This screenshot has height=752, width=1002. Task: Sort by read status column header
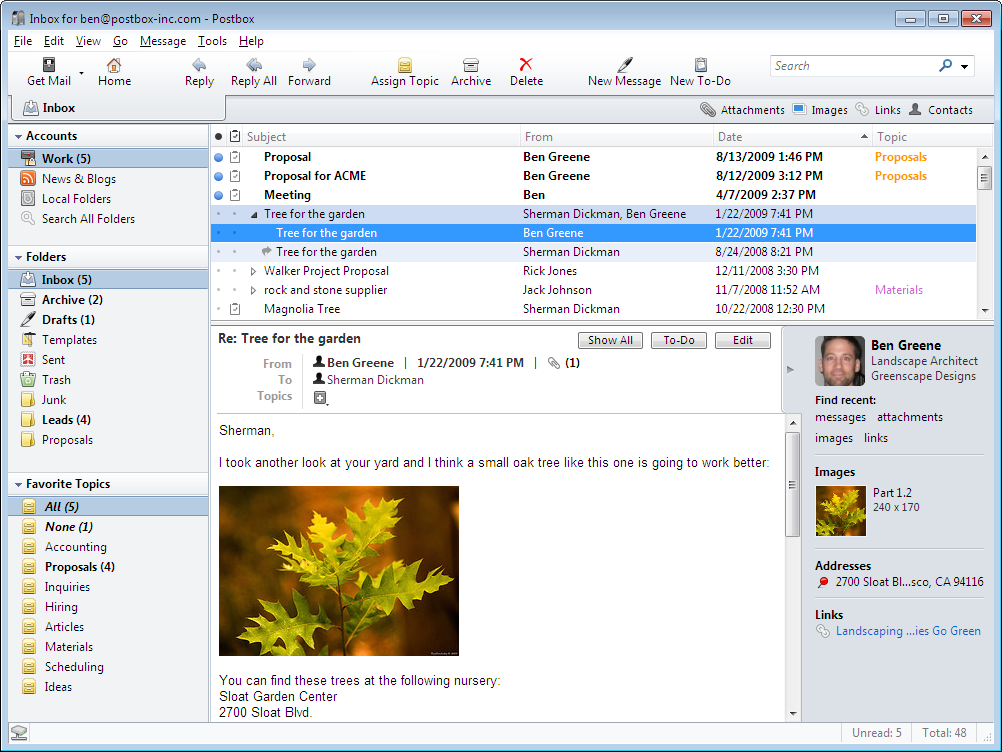219,137
